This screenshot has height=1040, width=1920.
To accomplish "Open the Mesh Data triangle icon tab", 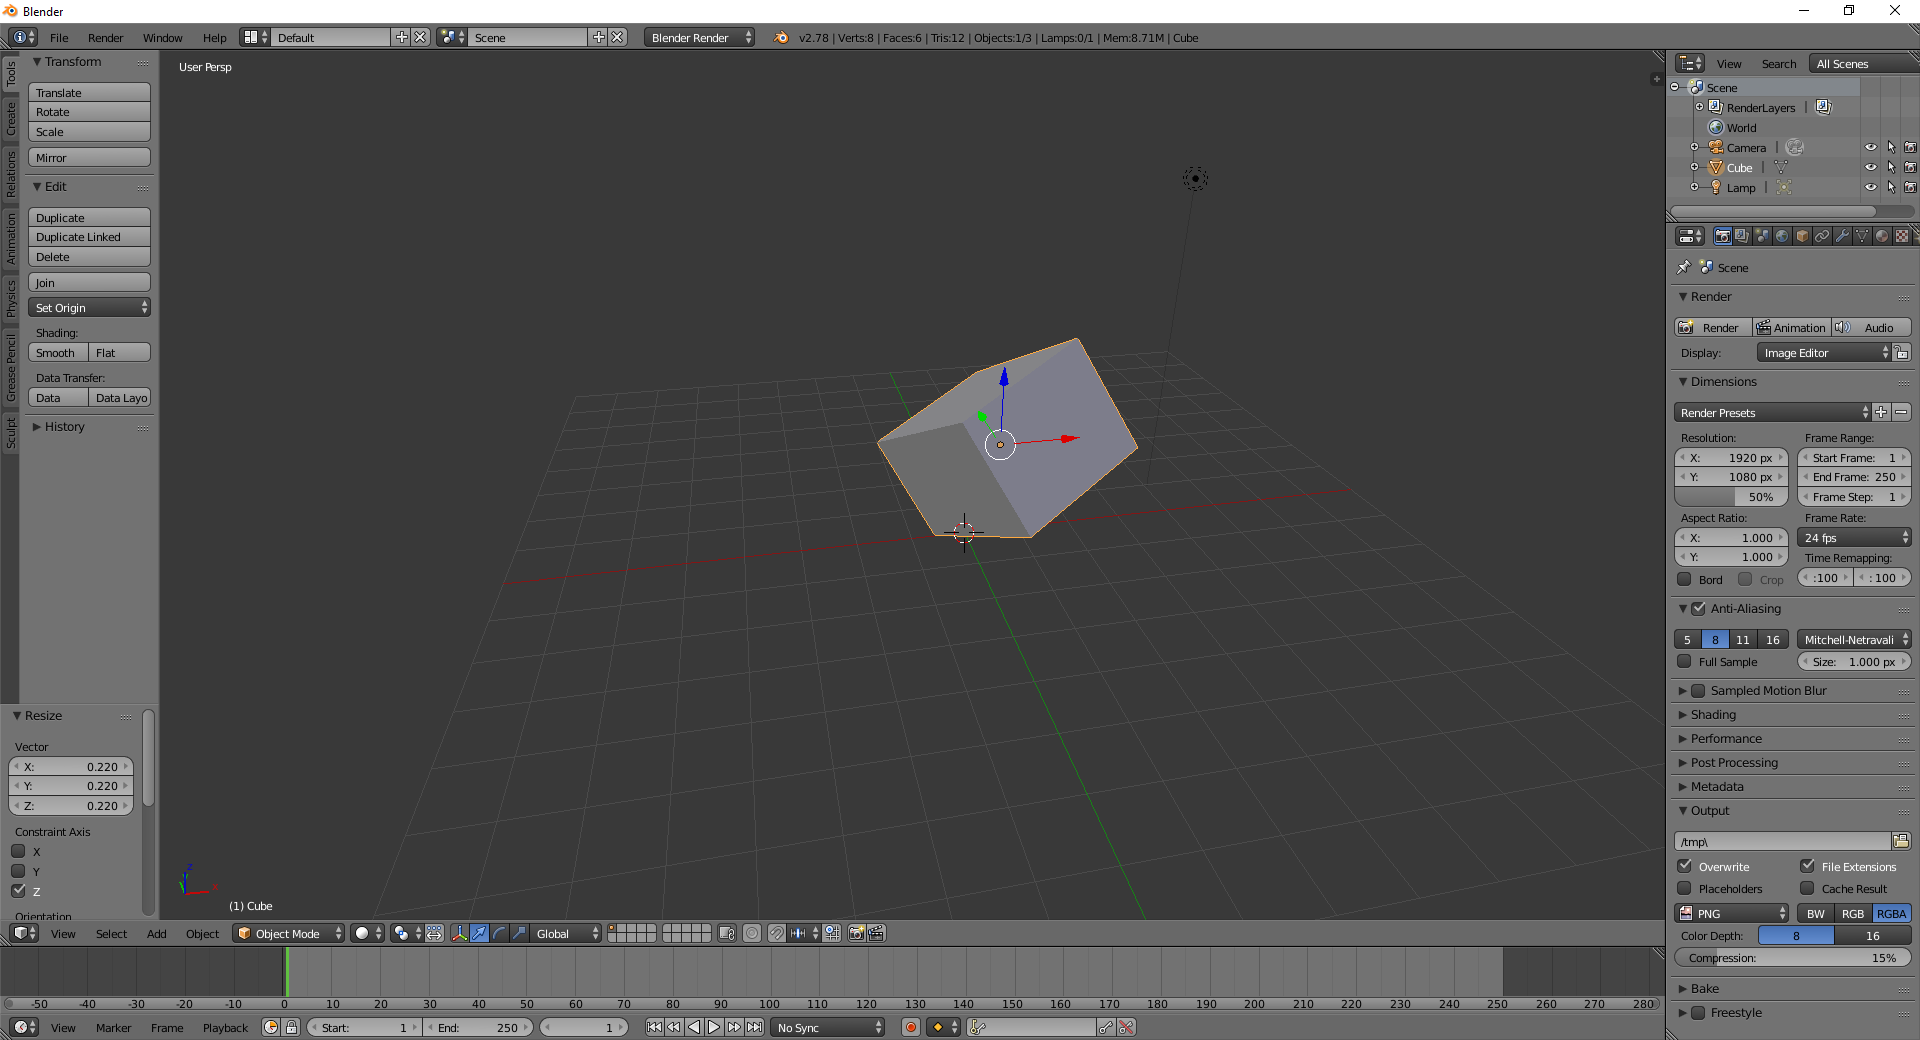I will pos(1862,236).
